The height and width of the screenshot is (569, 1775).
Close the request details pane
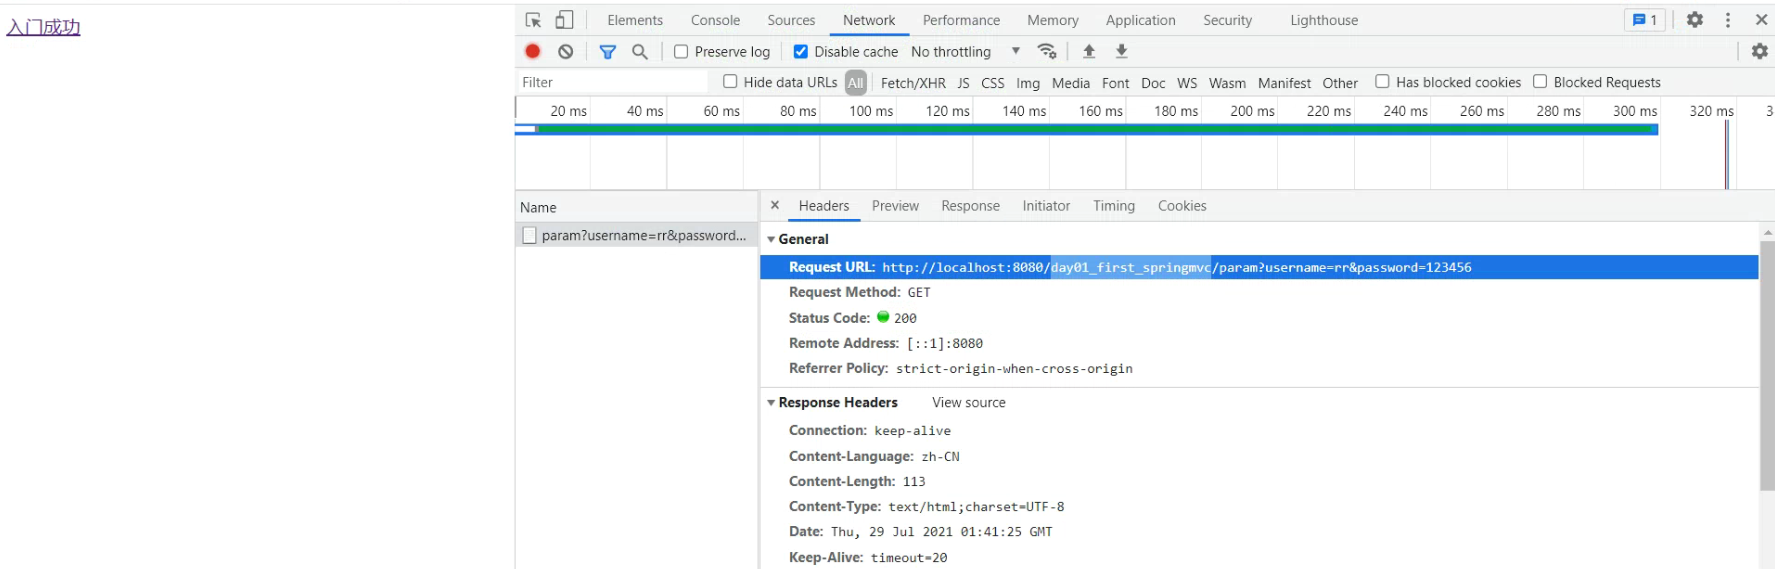[775, 205]
